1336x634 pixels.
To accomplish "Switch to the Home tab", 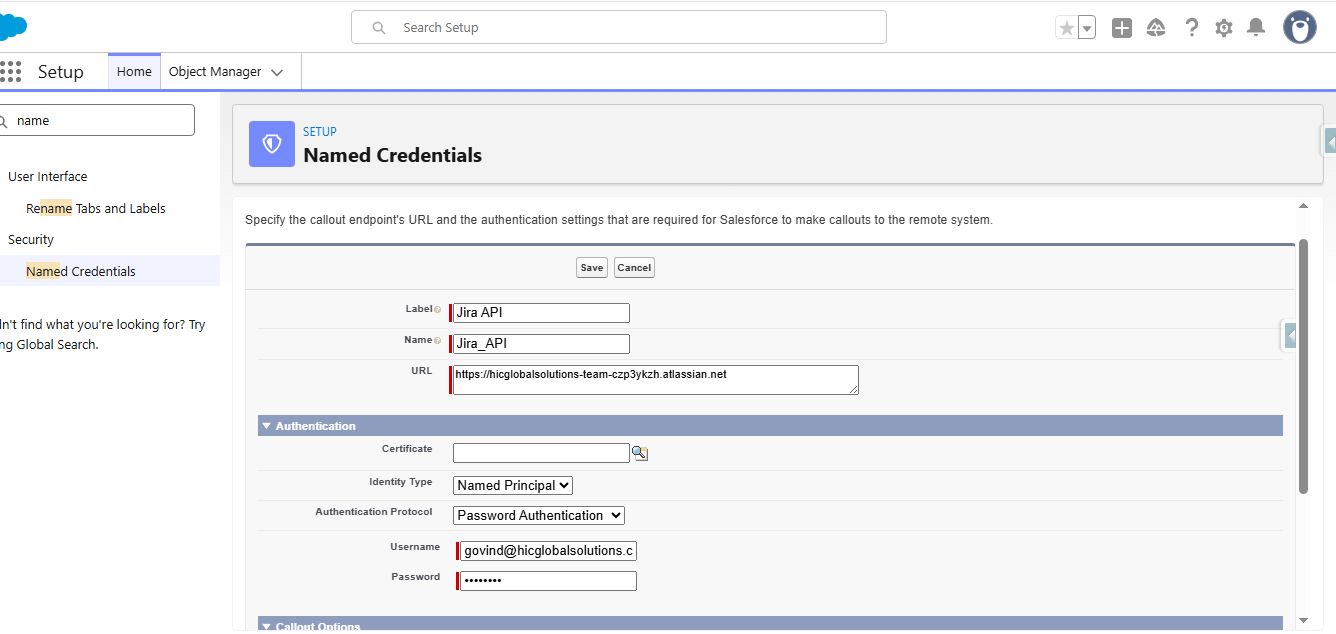I will (x=134, y=72).
